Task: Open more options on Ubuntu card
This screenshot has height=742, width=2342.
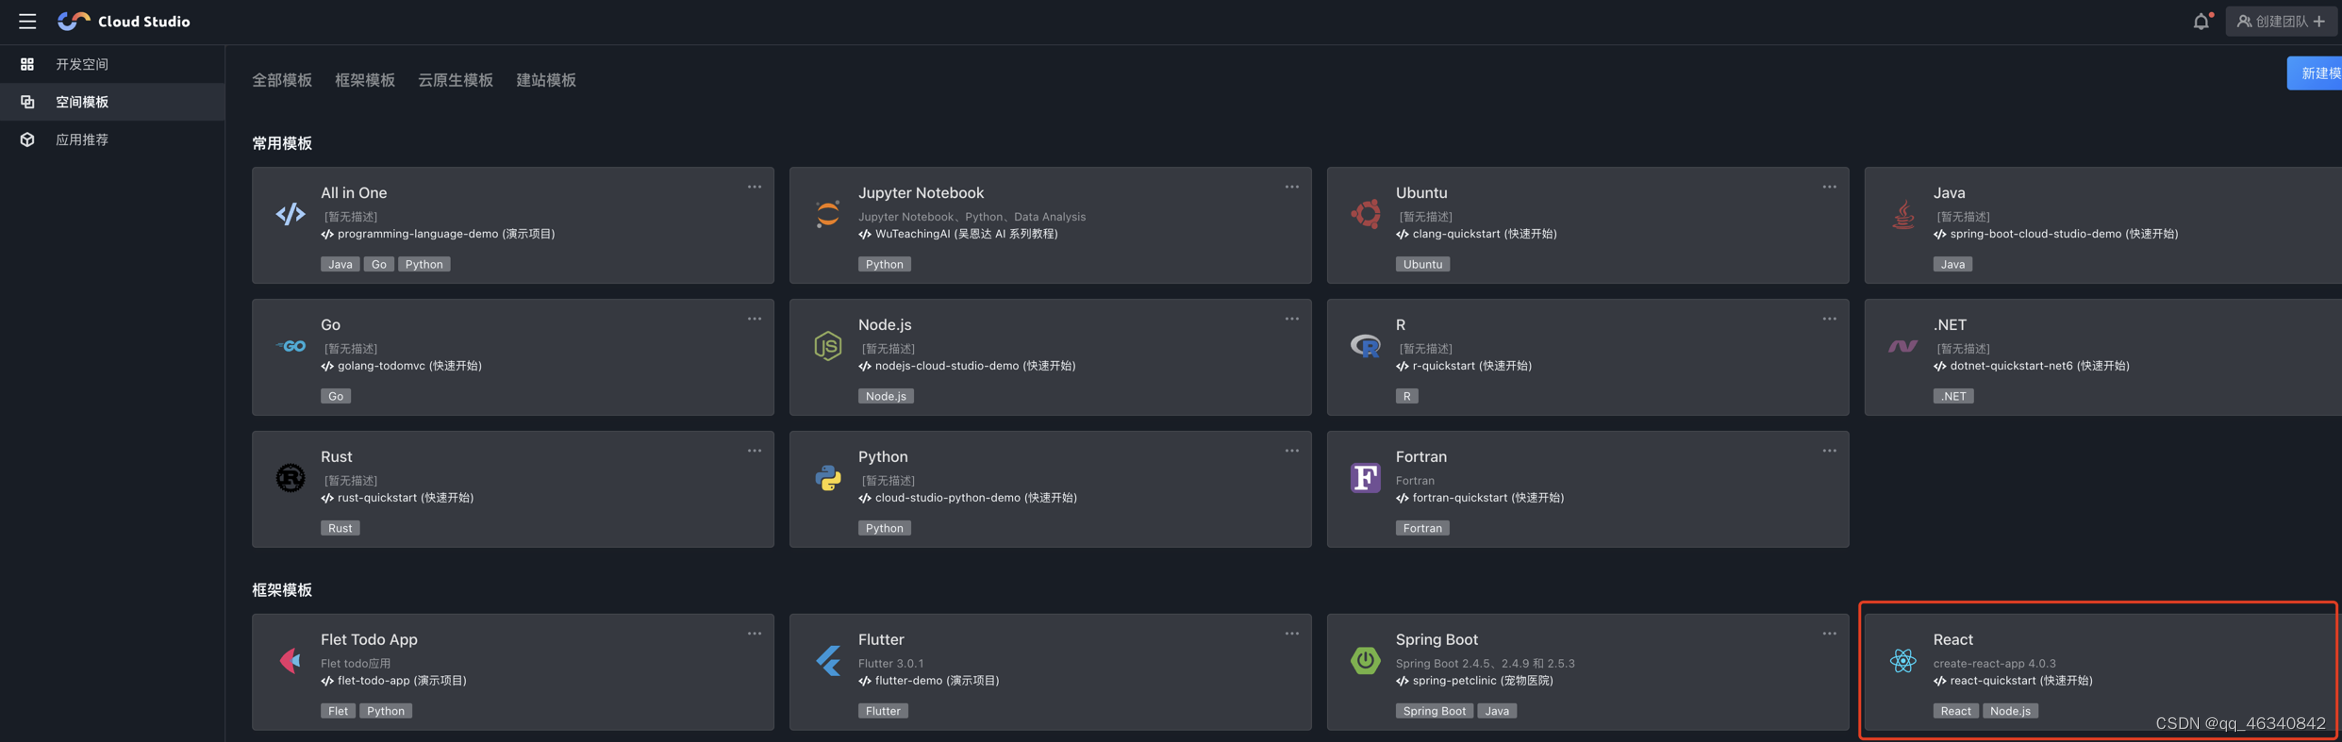Action: click(1829, 187)
